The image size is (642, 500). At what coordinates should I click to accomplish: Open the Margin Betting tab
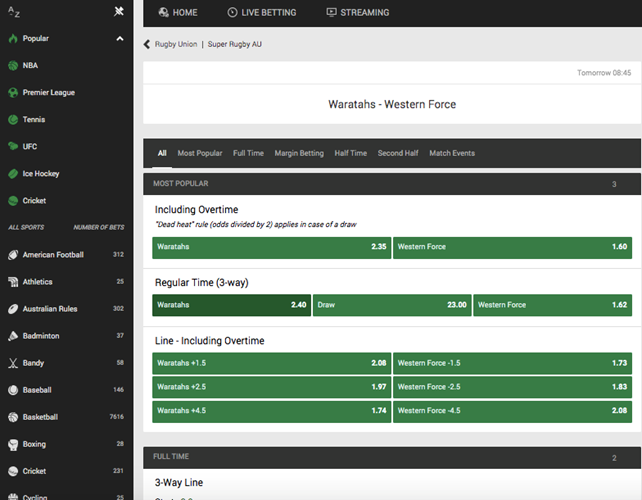tap(299, 153)
